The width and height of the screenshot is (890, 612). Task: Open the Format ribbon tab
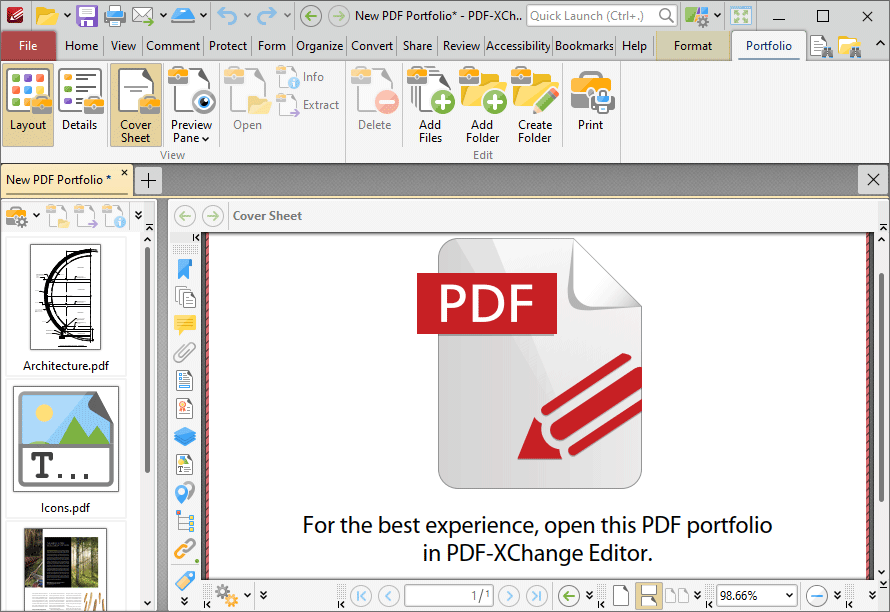tap(692, 46)
